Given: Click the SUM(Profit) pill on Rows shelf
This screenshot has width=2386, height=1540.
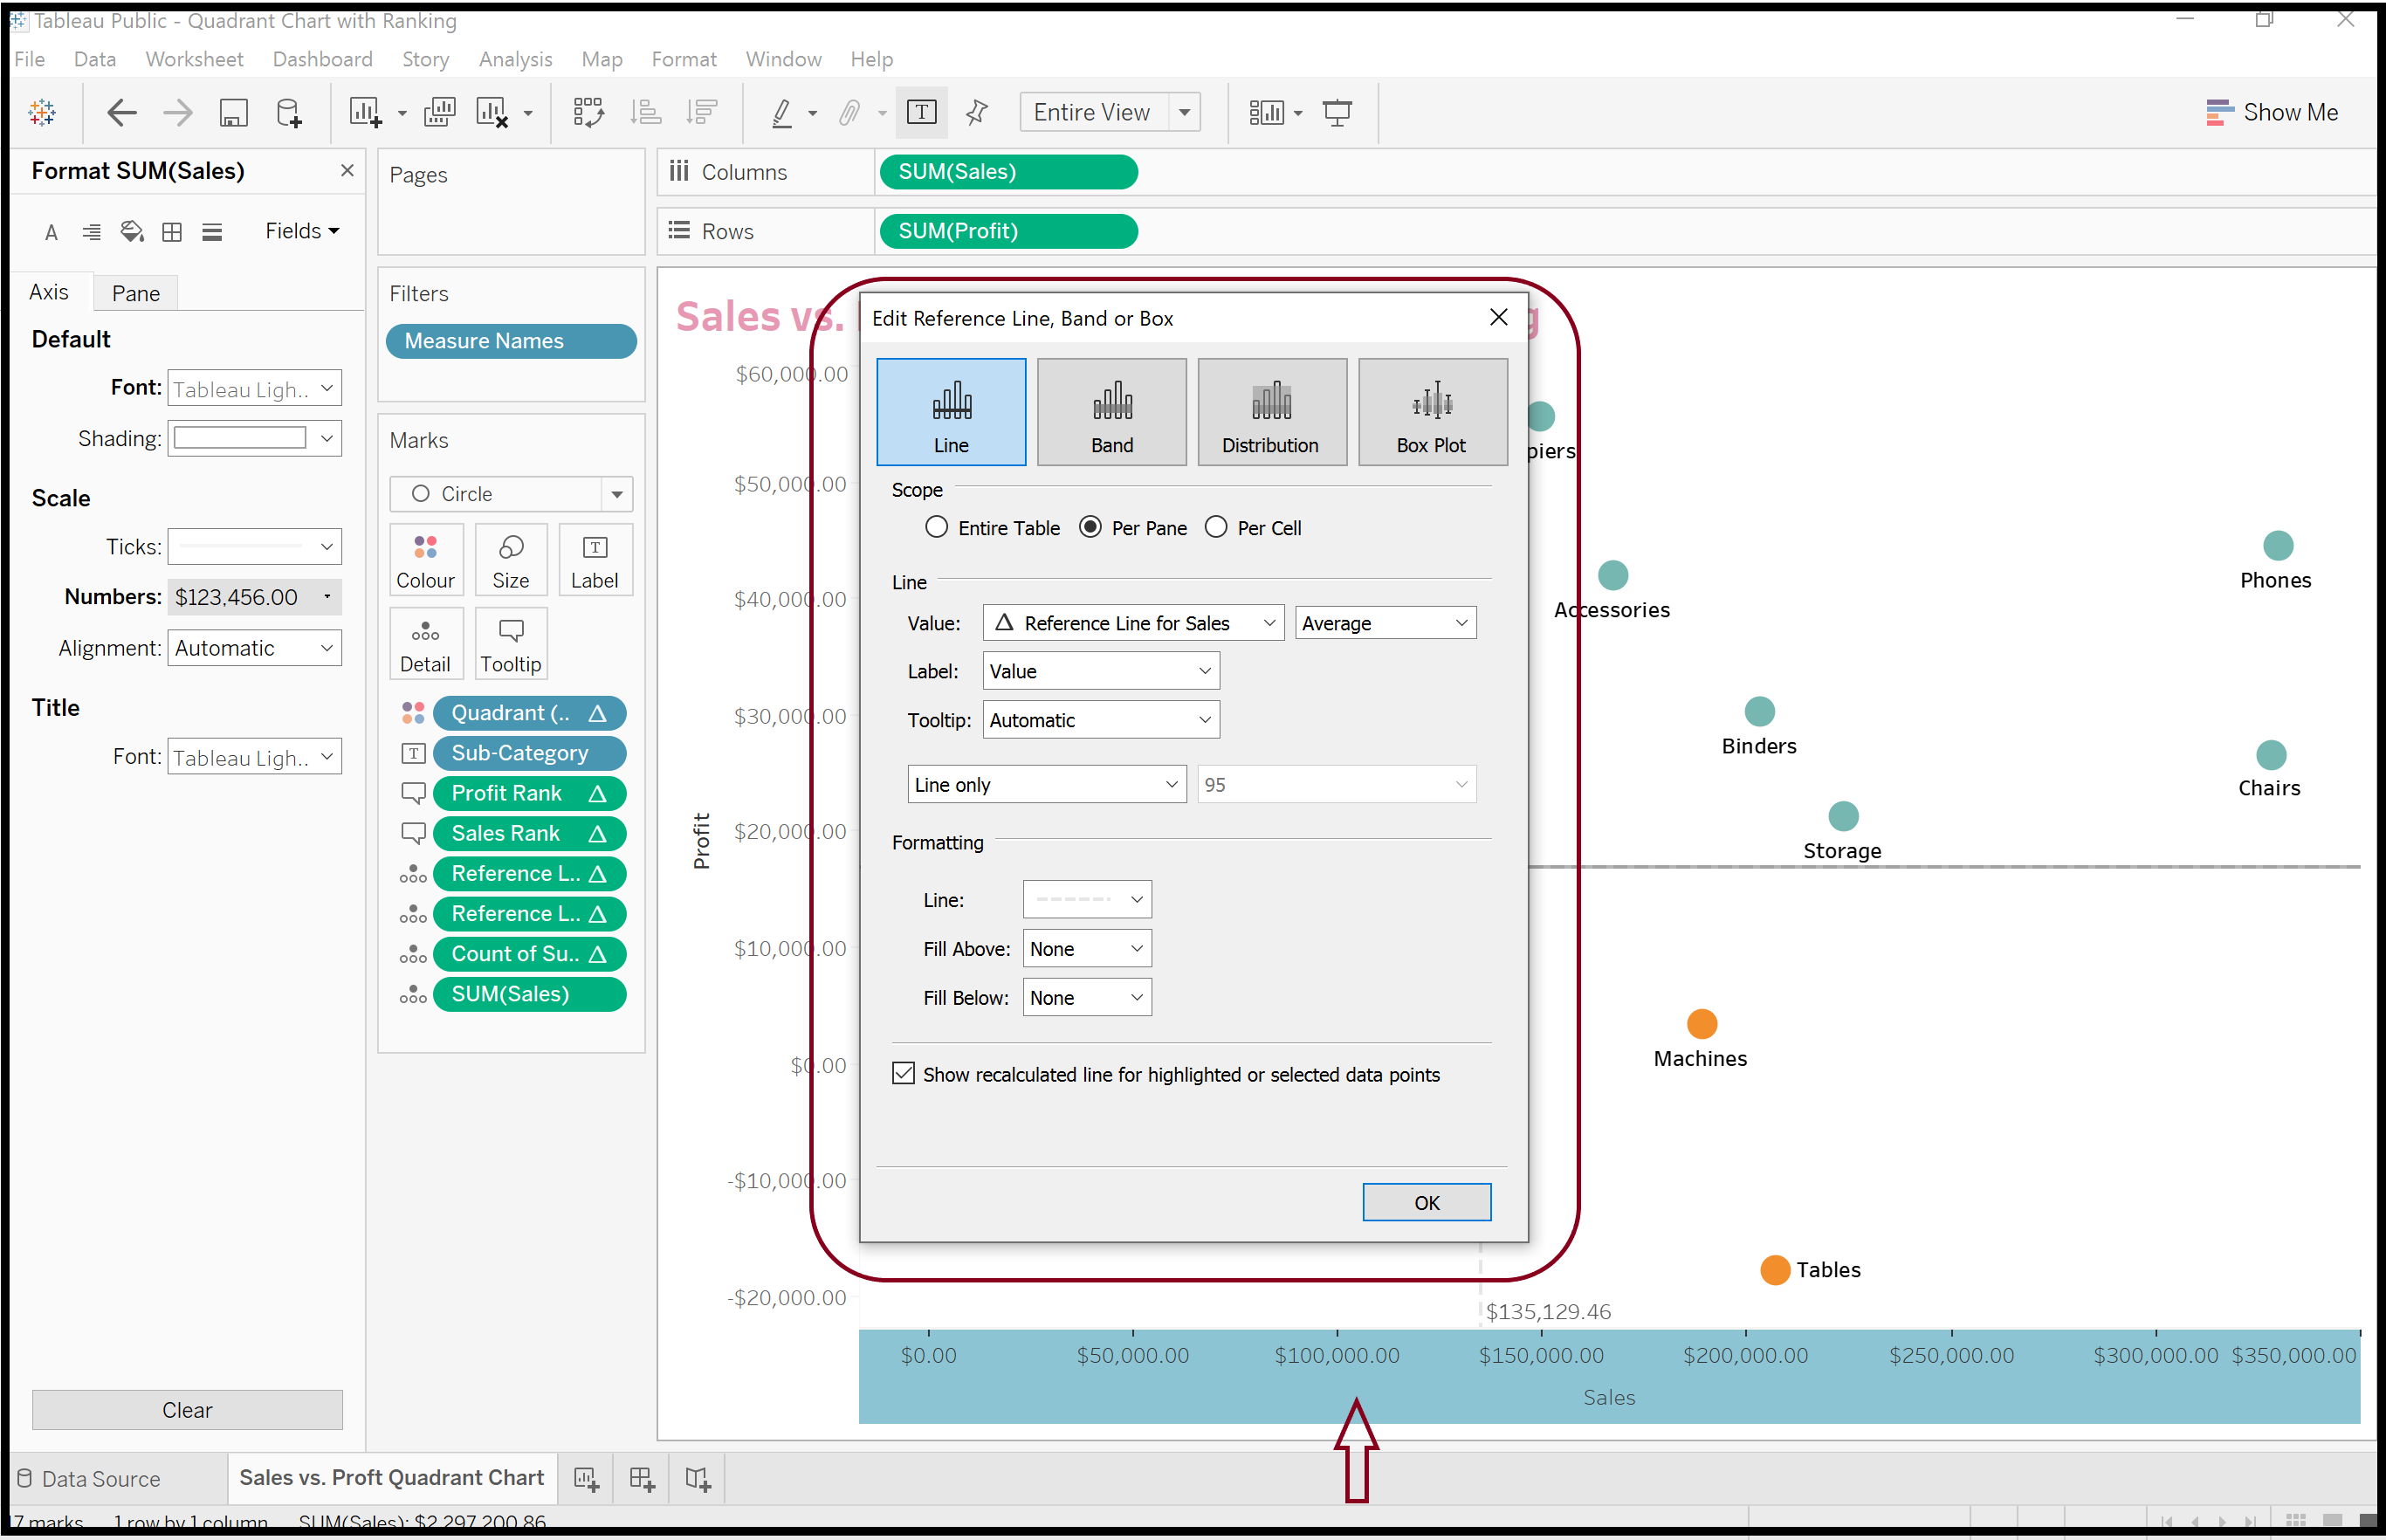Looking at the screenshot, I should (1008, 231).
